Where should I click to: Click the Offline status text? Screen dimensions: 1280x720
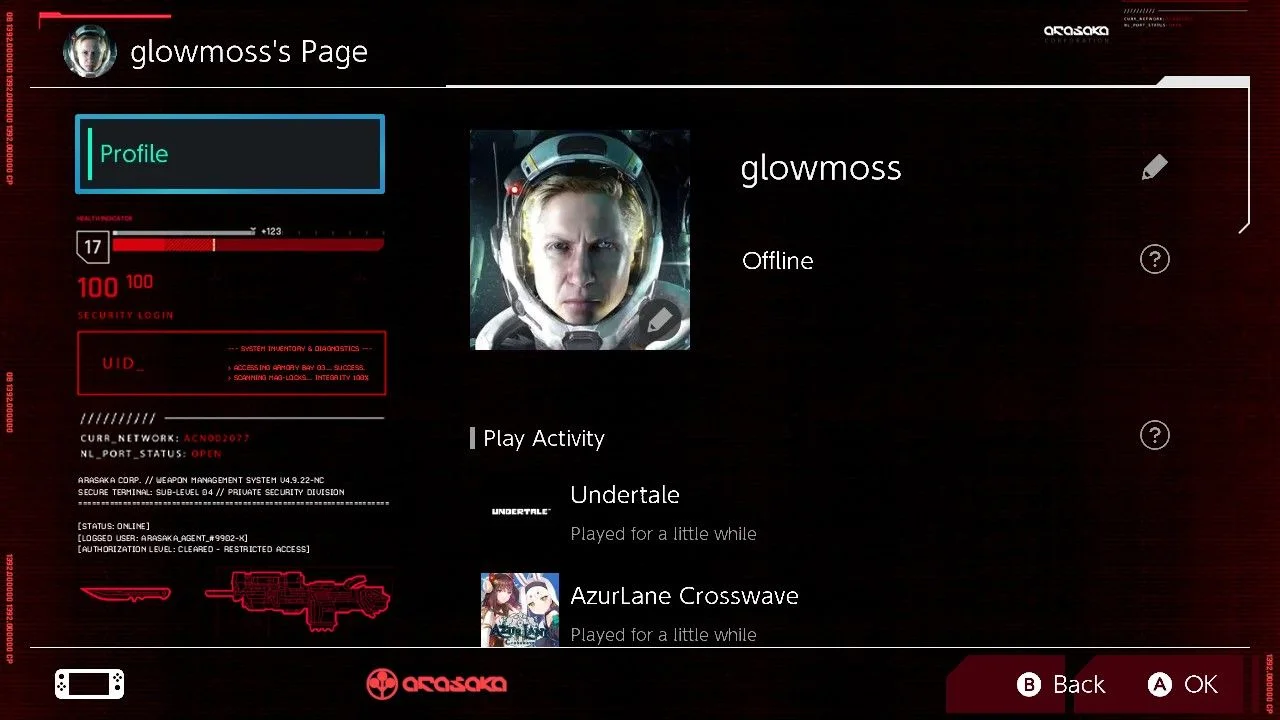tap(777, 261)
